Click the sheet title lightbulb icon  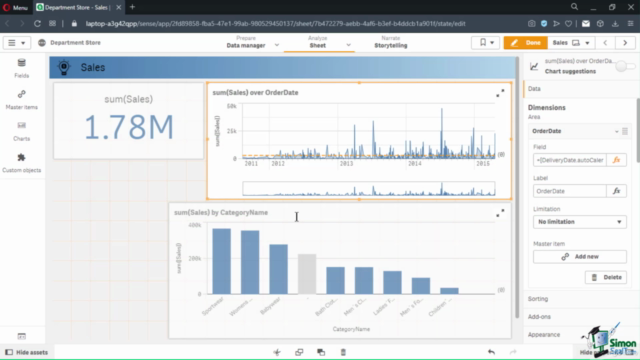pos(64,67)
